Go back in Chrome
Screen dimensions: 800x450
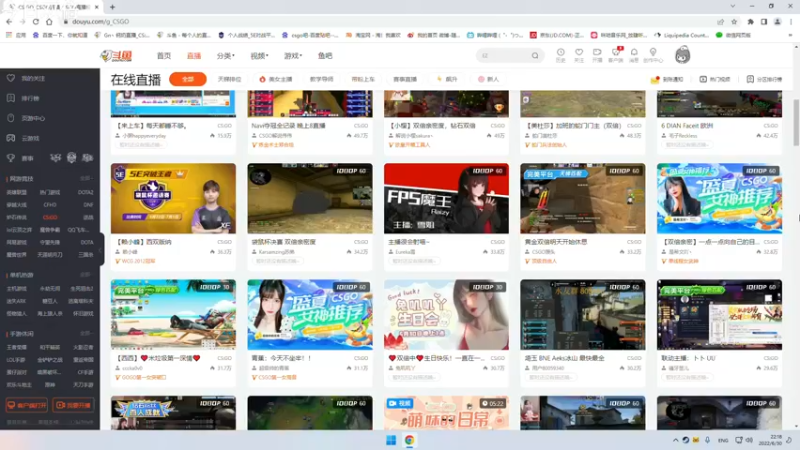[x=9, y=21]
